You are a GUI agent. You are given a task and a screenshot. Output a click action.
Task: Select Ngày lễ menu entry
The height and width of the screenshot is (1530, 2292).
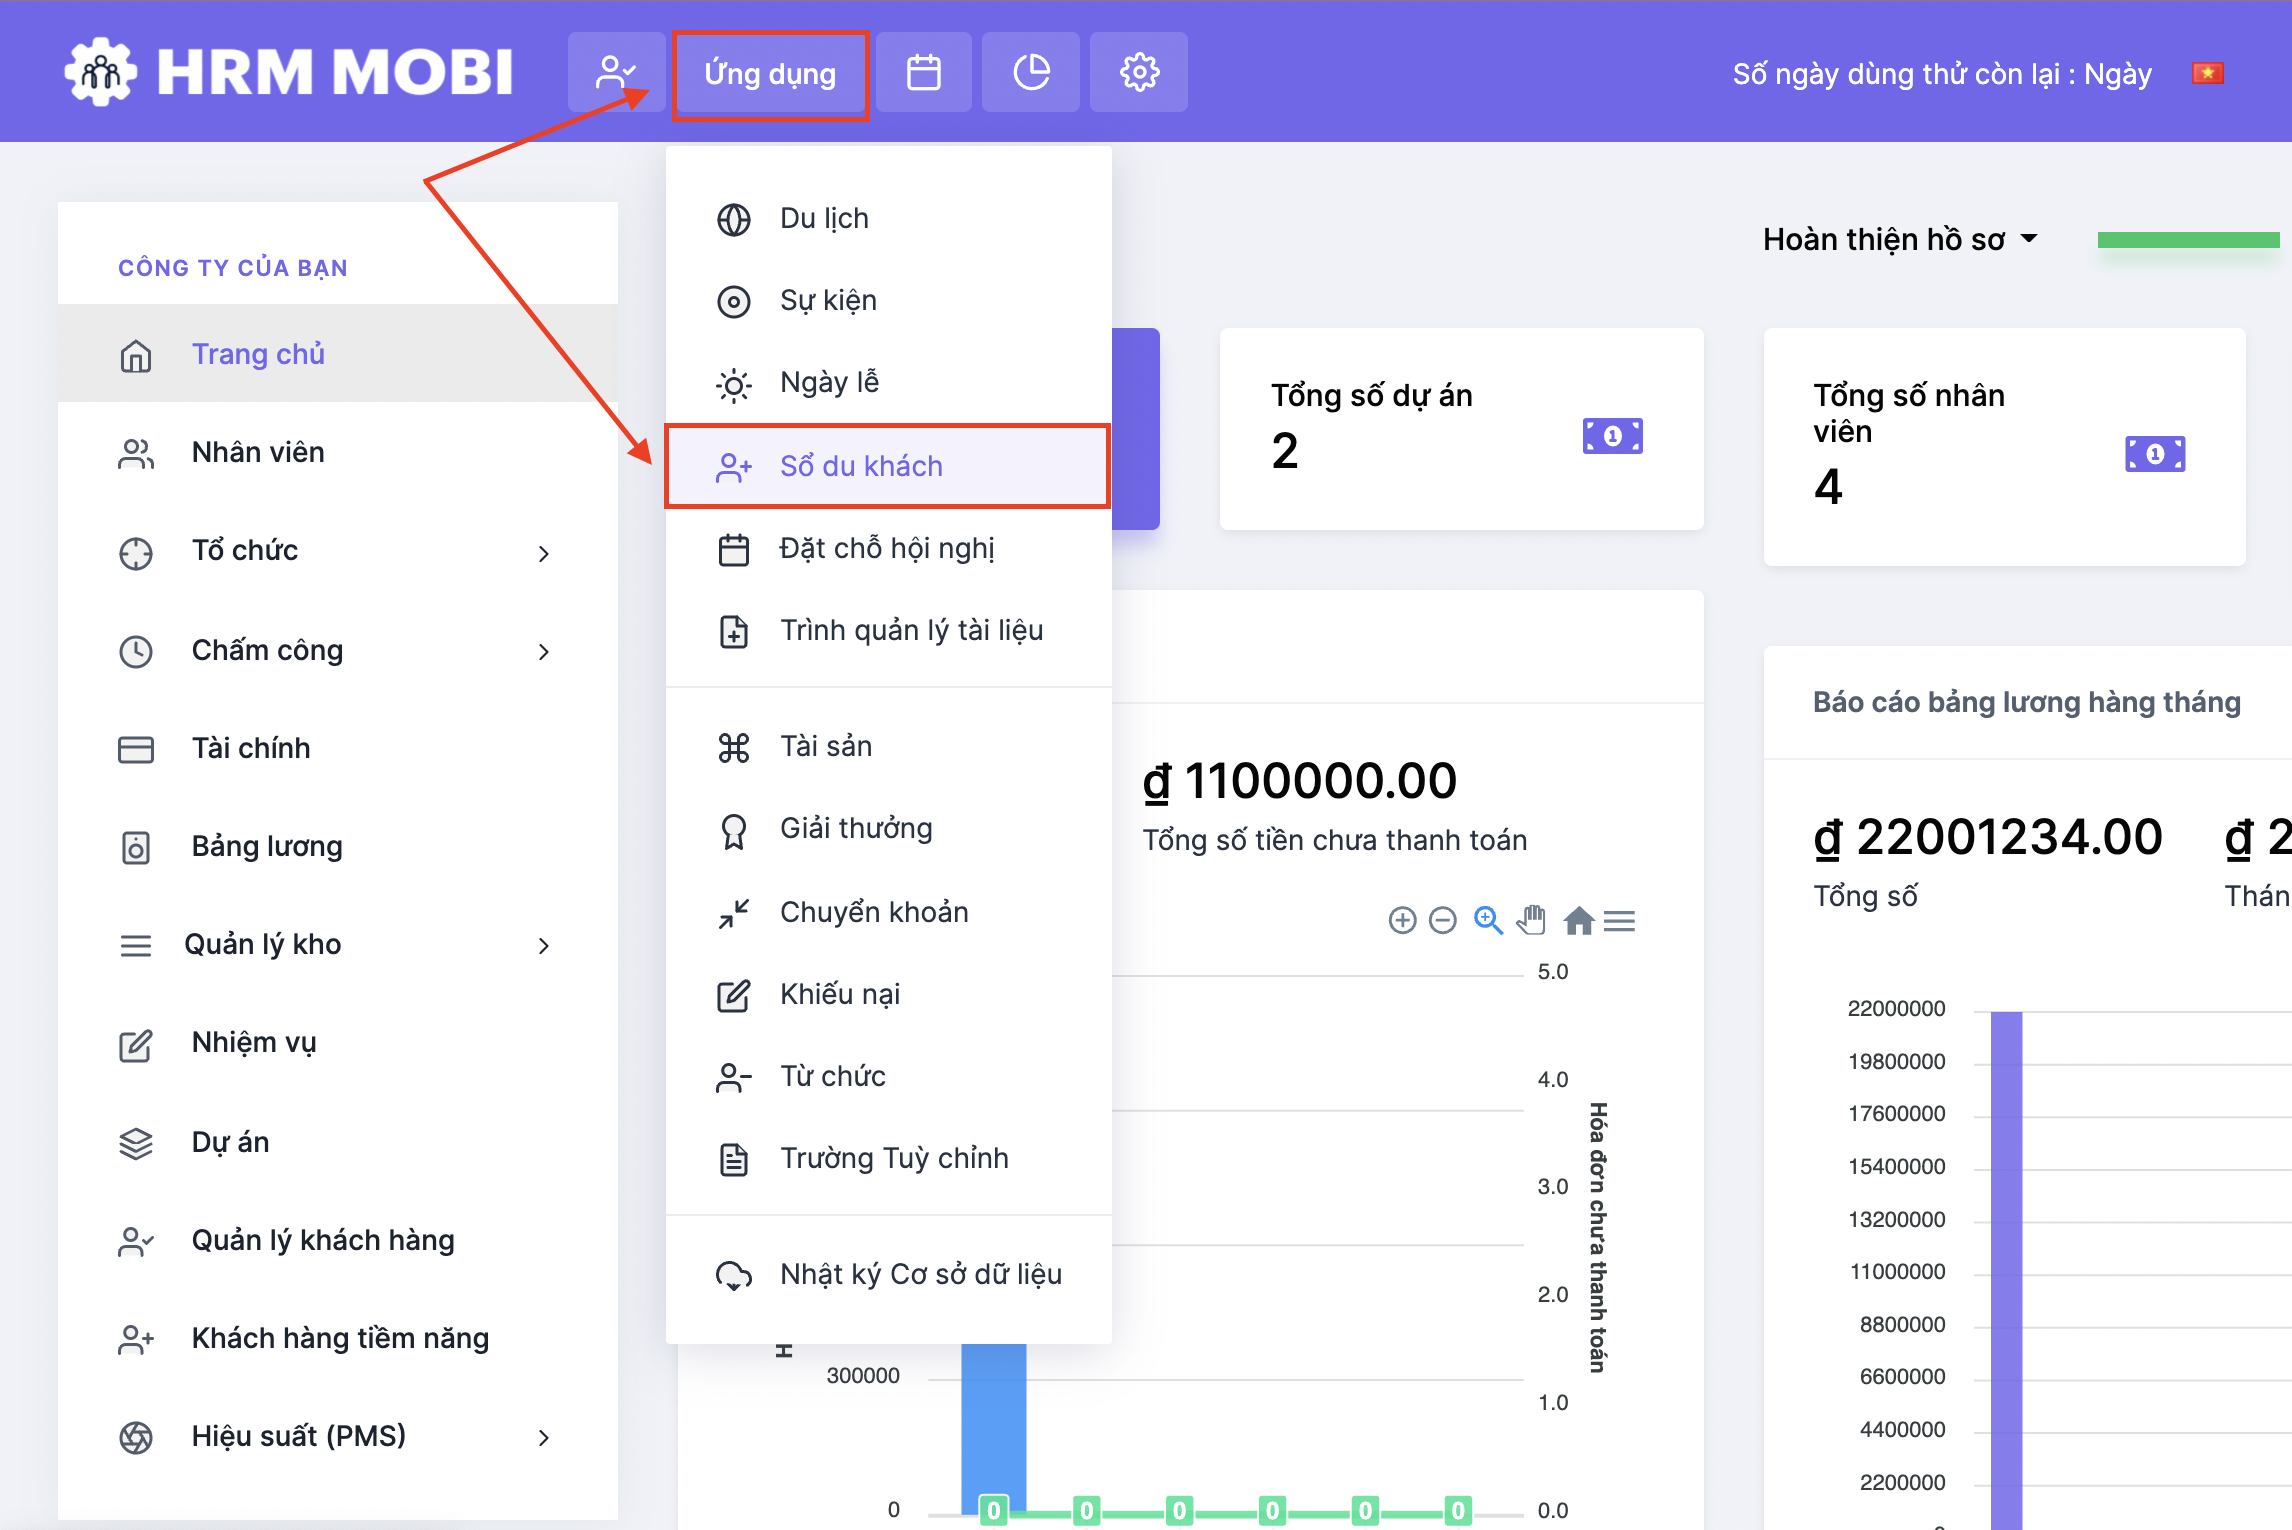coord(888,382)
